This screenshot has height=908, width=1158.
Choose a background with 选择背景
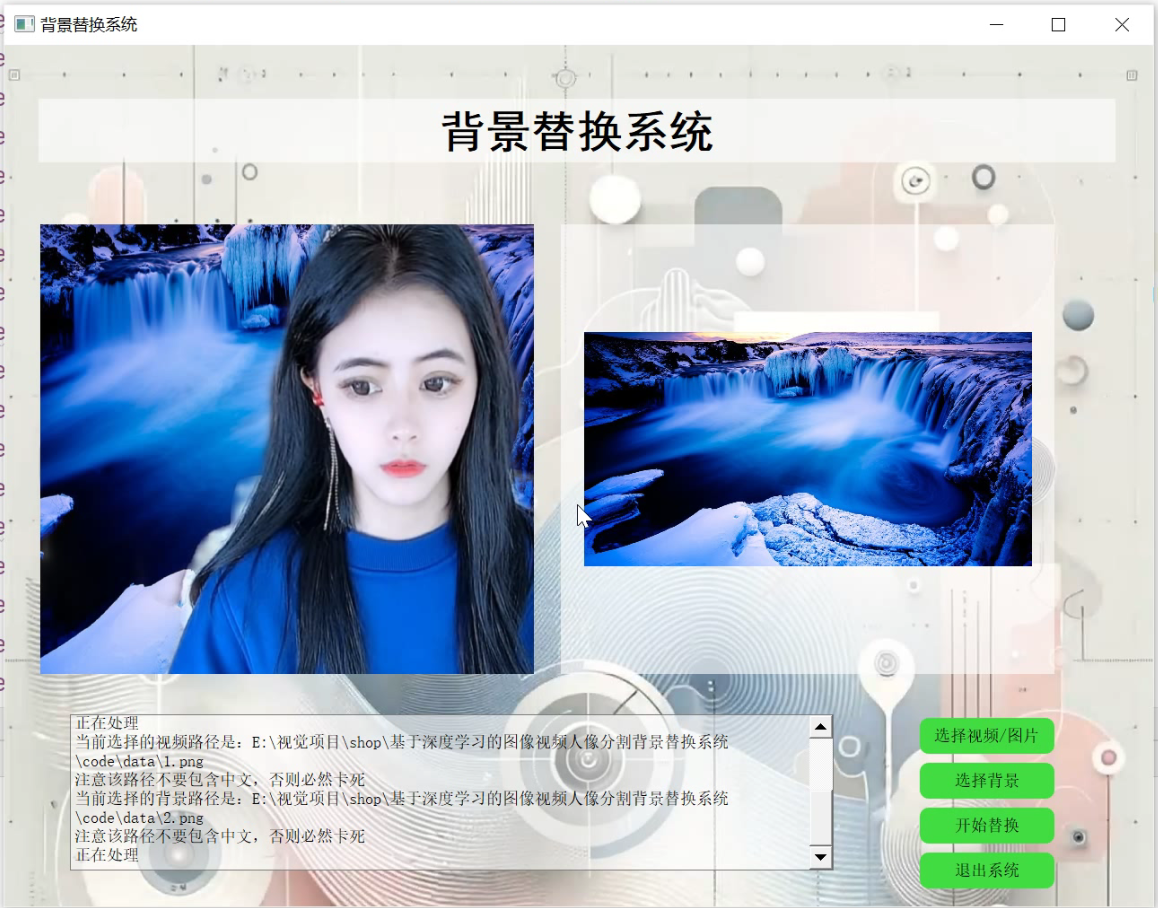point(987,780)
